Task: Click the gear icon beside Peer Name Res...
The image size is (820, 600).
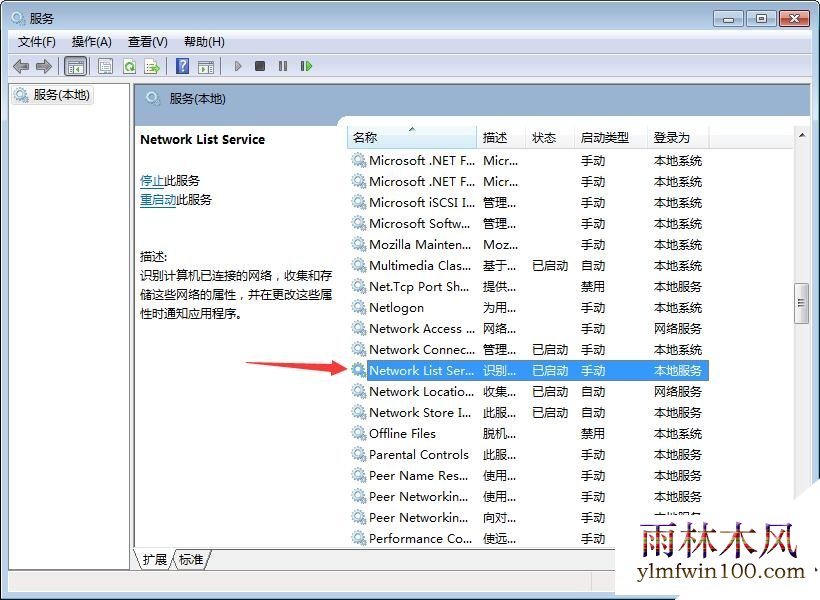Action: (x=359, y=475)
